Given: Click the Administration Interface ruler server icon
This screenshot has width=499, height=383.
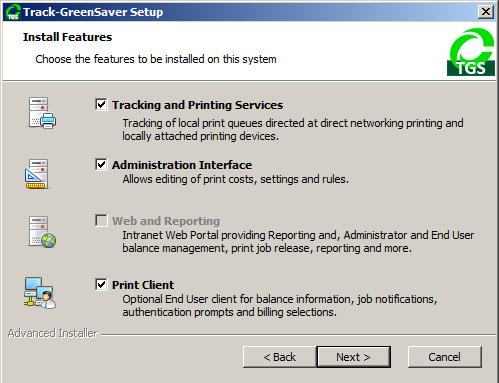Looking at the screenshot, I should coord(37,174).
